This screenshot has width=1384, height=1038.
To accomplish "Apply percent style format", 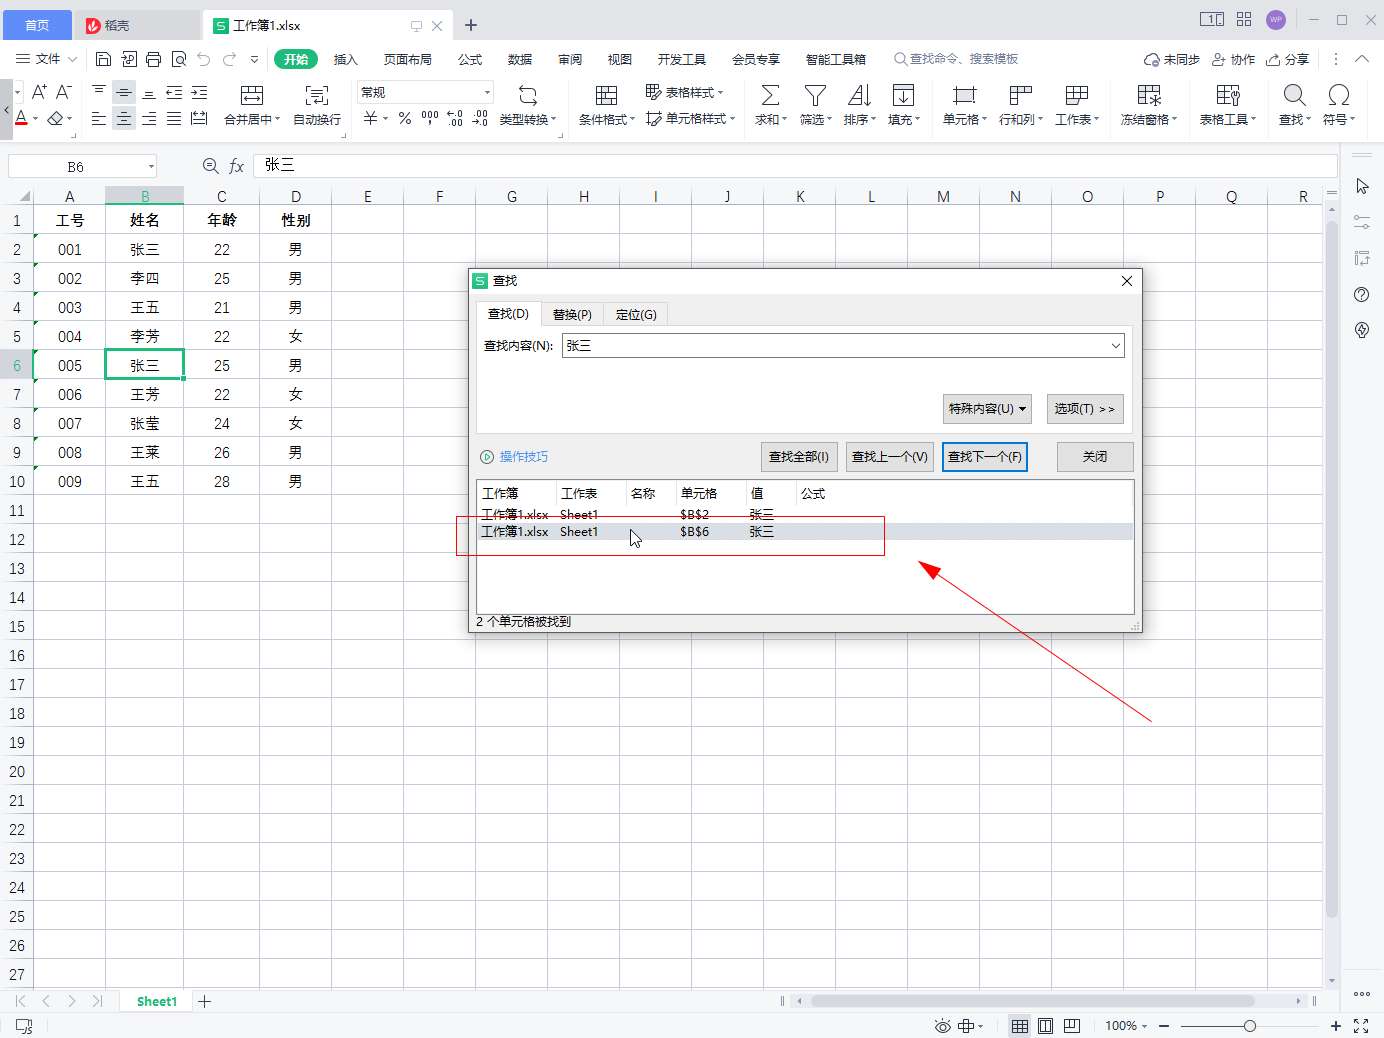I will 404,118.
